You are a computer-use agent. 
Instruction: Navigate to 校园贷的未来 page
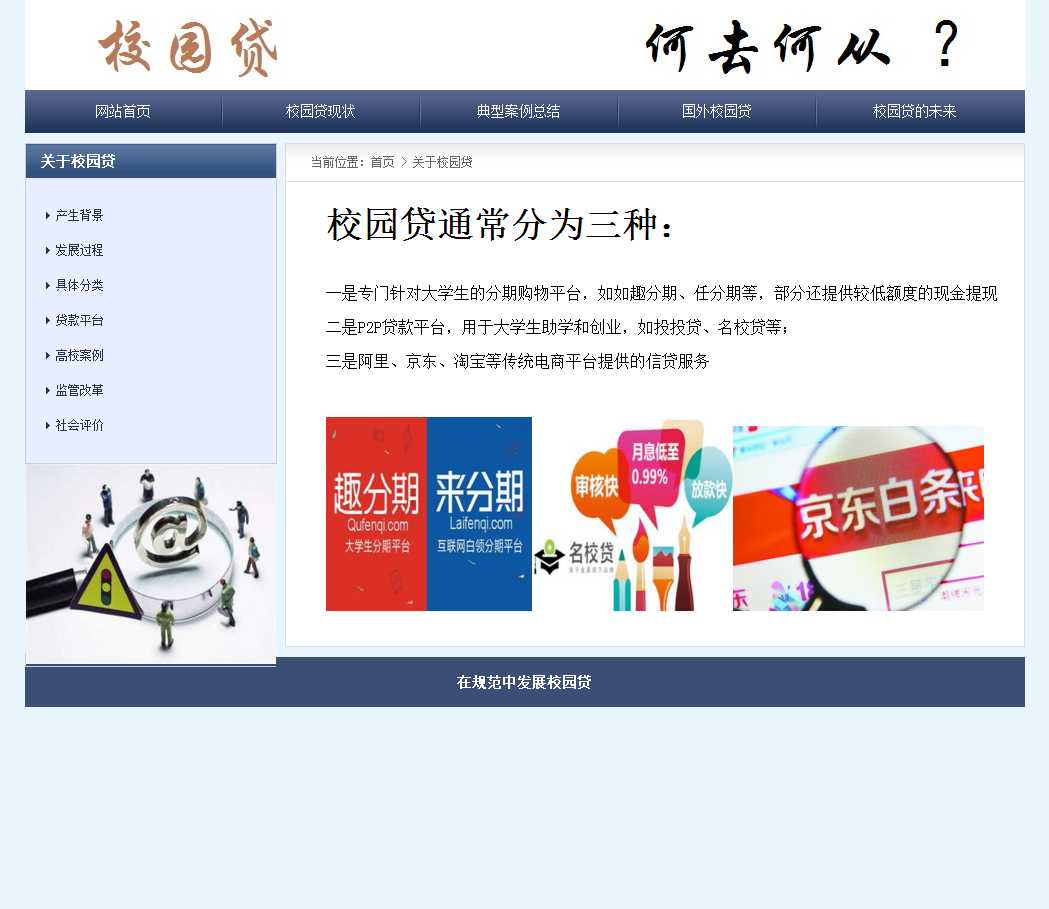pos(914,111)
